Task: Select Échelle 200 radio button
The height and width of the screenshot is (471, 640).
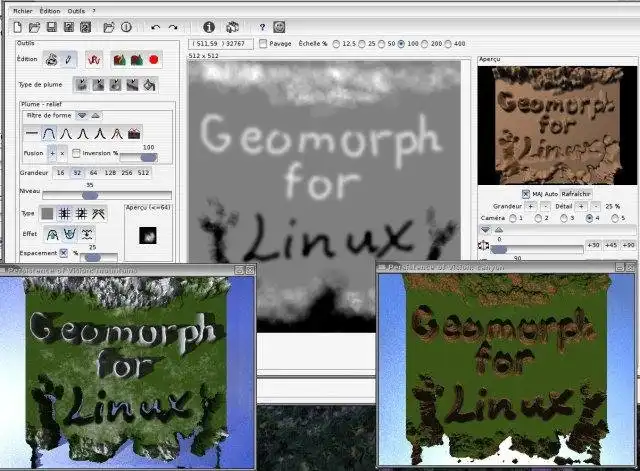Action: 424,44
